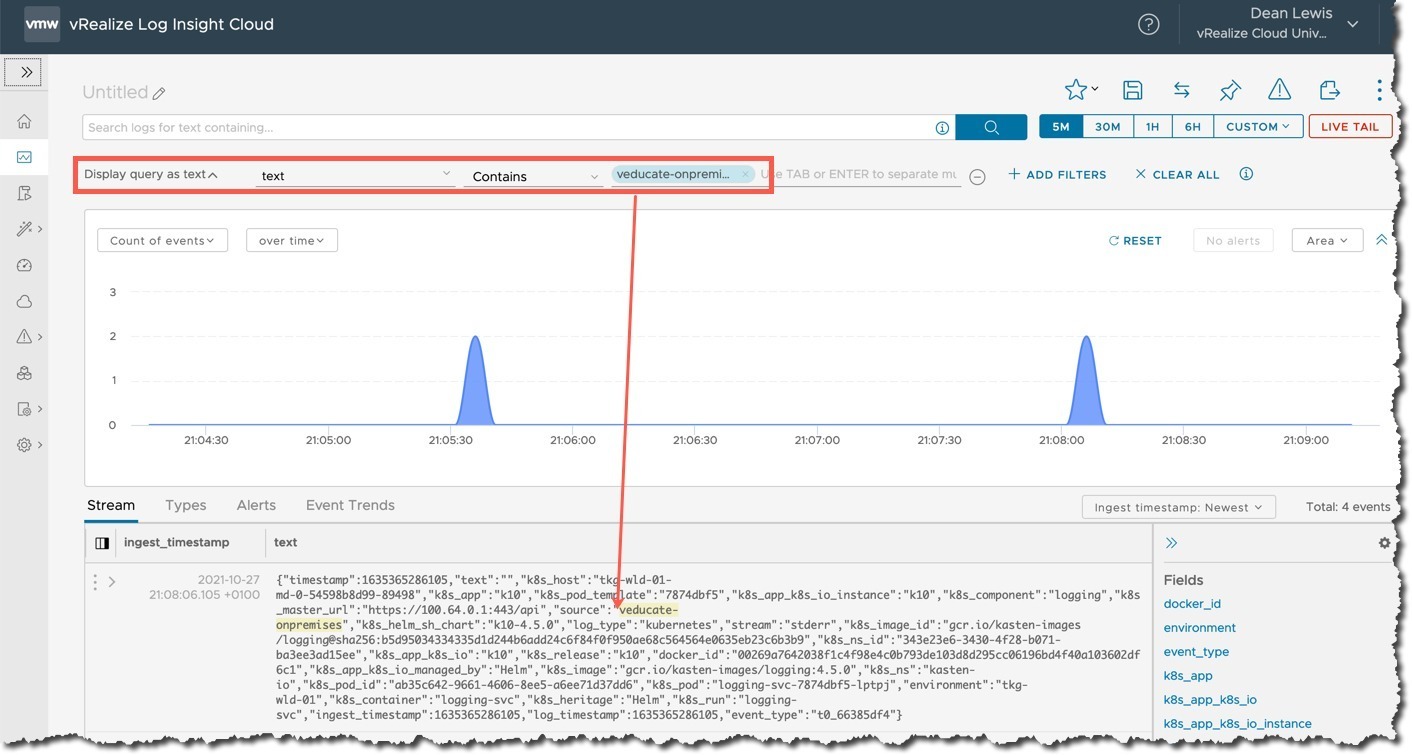The height and width of the screenshot is (755, 1412).
Task: Select the 5M time range
Action: 1061,127
